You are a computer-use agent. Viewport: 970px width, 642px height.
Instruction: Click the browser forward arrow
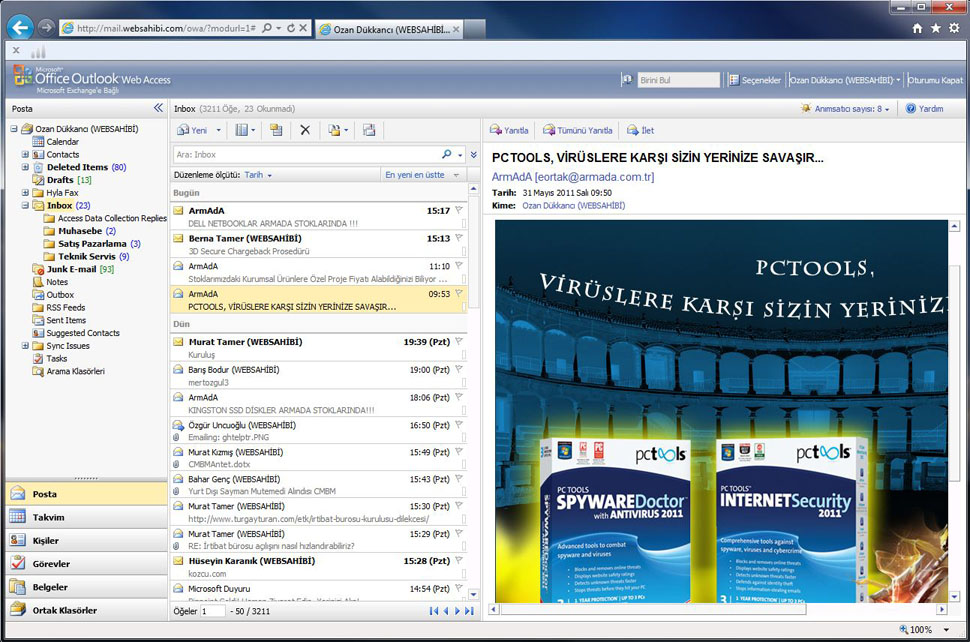coord(46,28)
